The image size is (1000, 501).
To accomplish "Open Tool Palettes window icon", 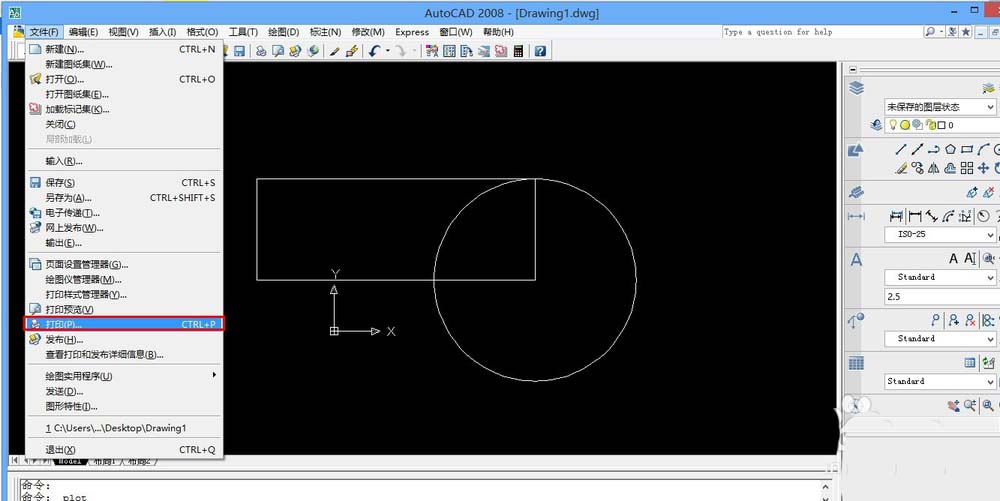I will pyautogui.click(x=467, y=51).
